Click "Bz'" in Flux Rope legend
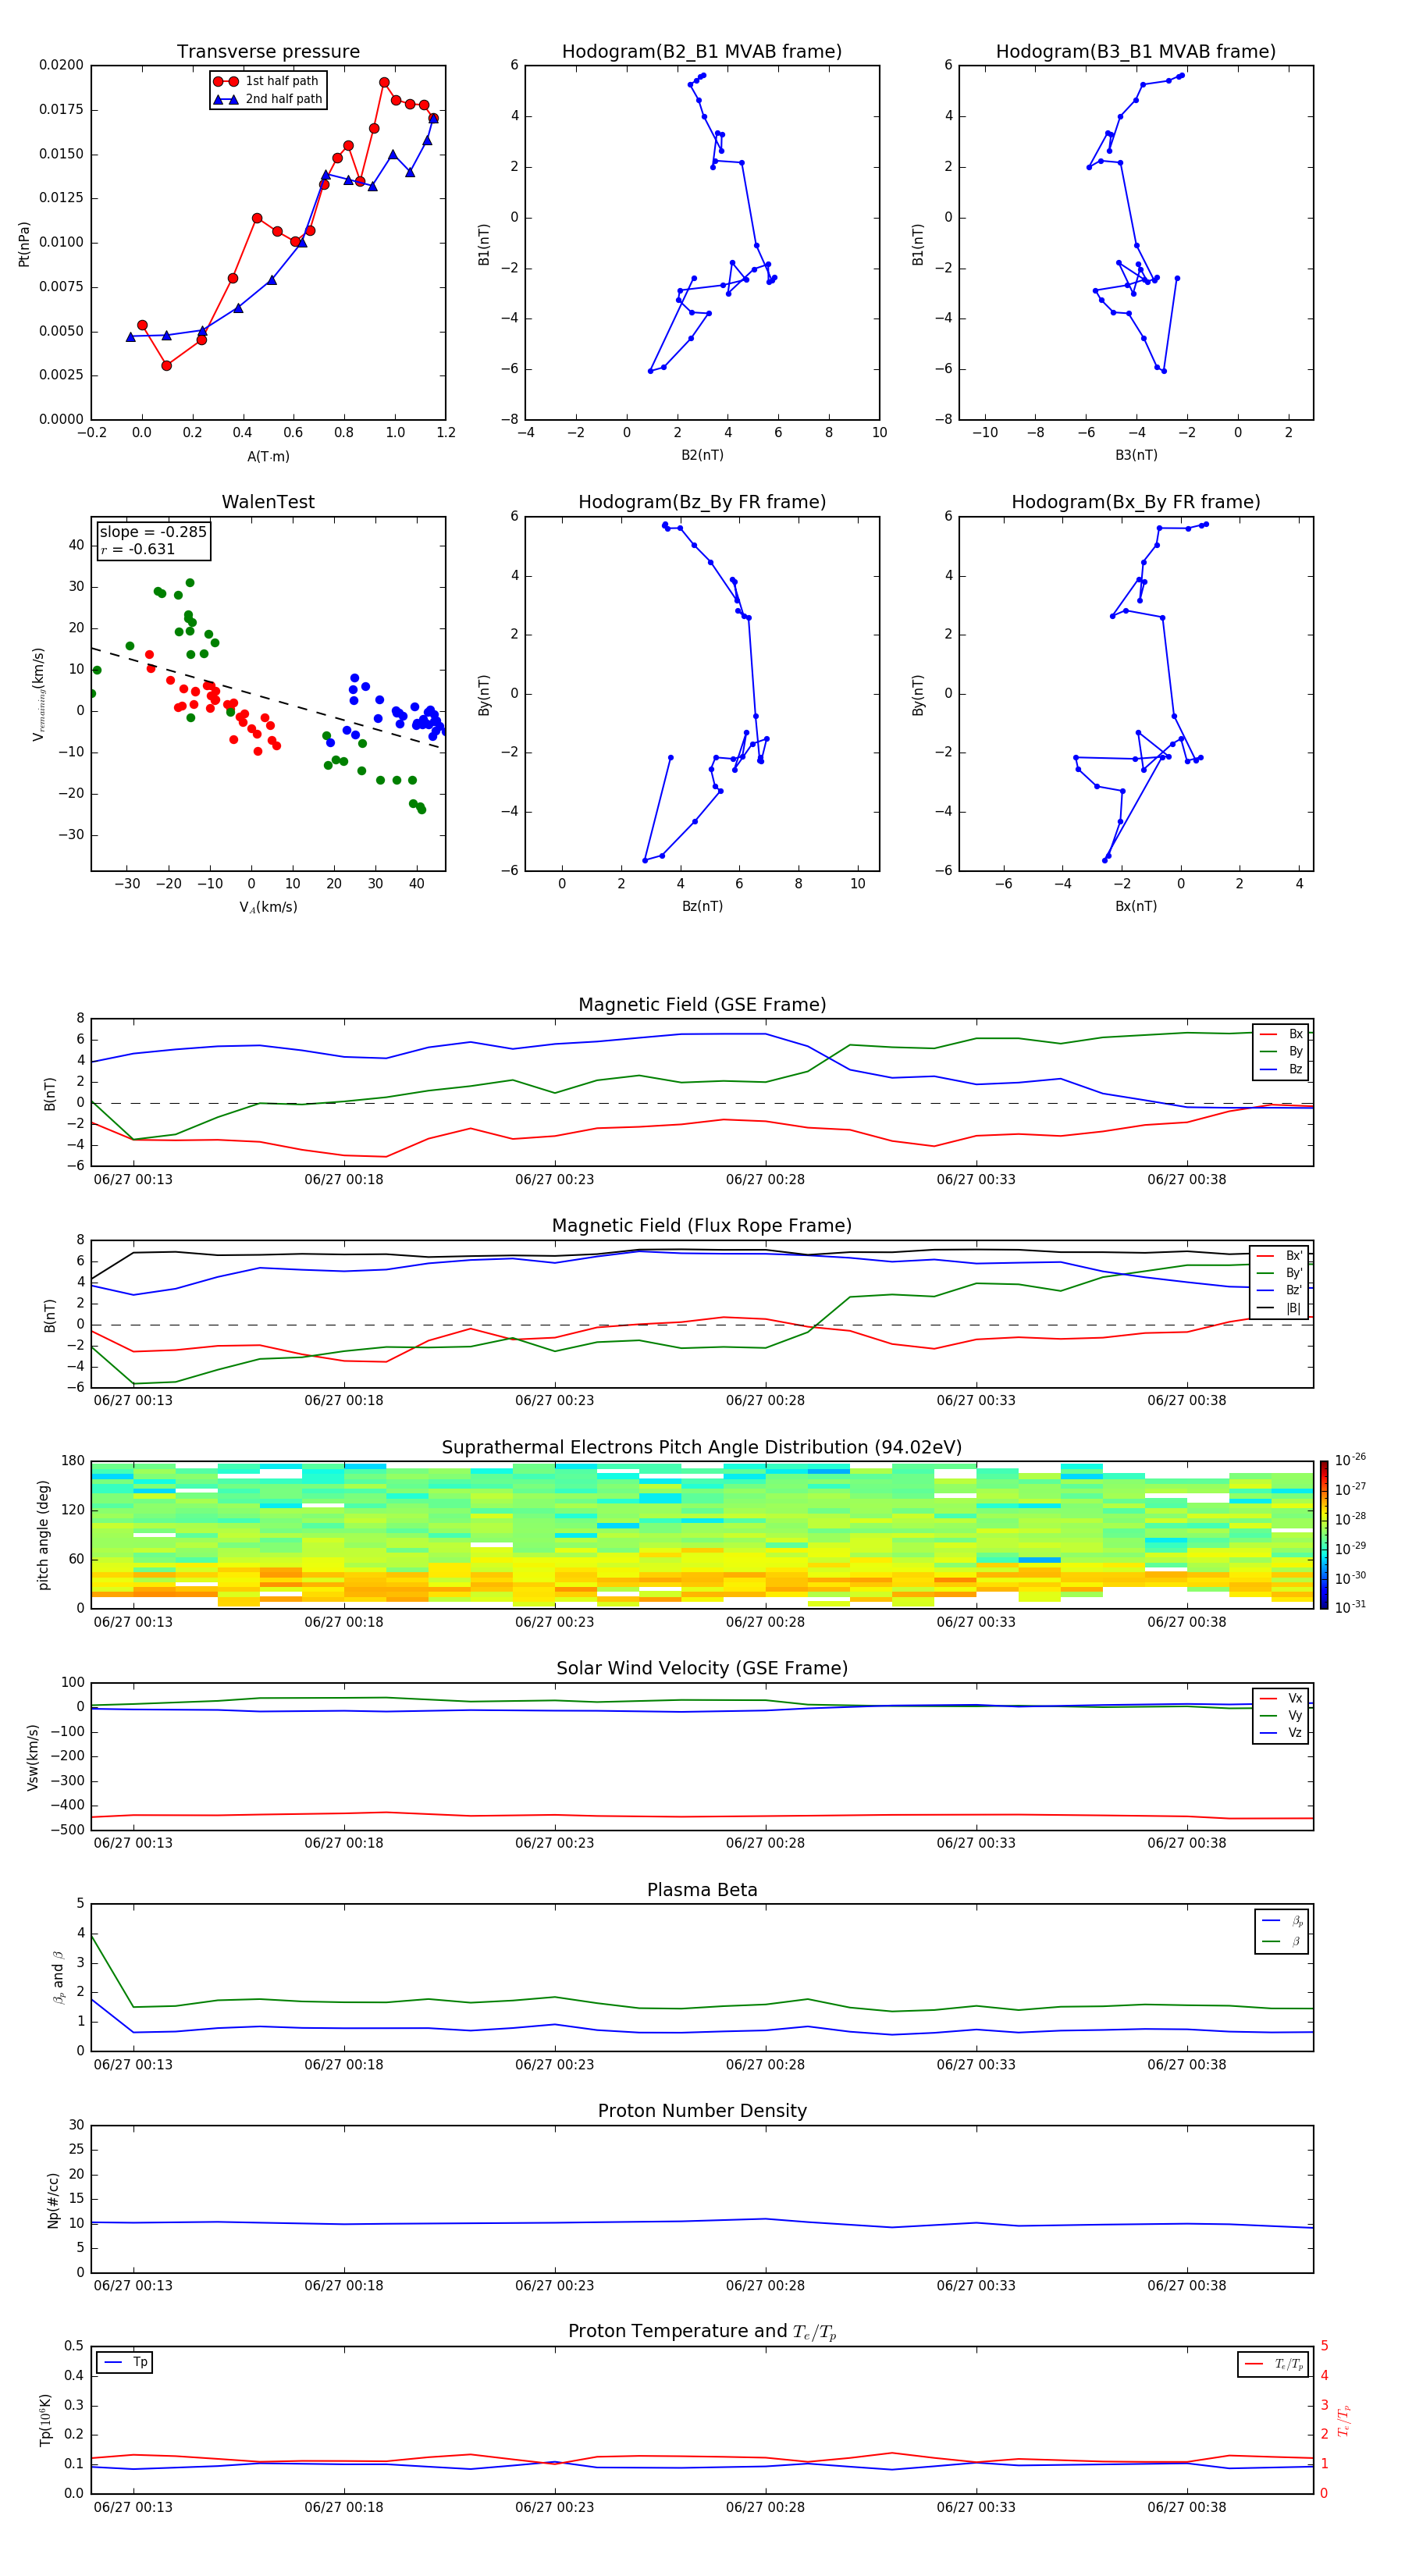The height and width of the screenshot is (2576, 1405). [1280, 1290]
